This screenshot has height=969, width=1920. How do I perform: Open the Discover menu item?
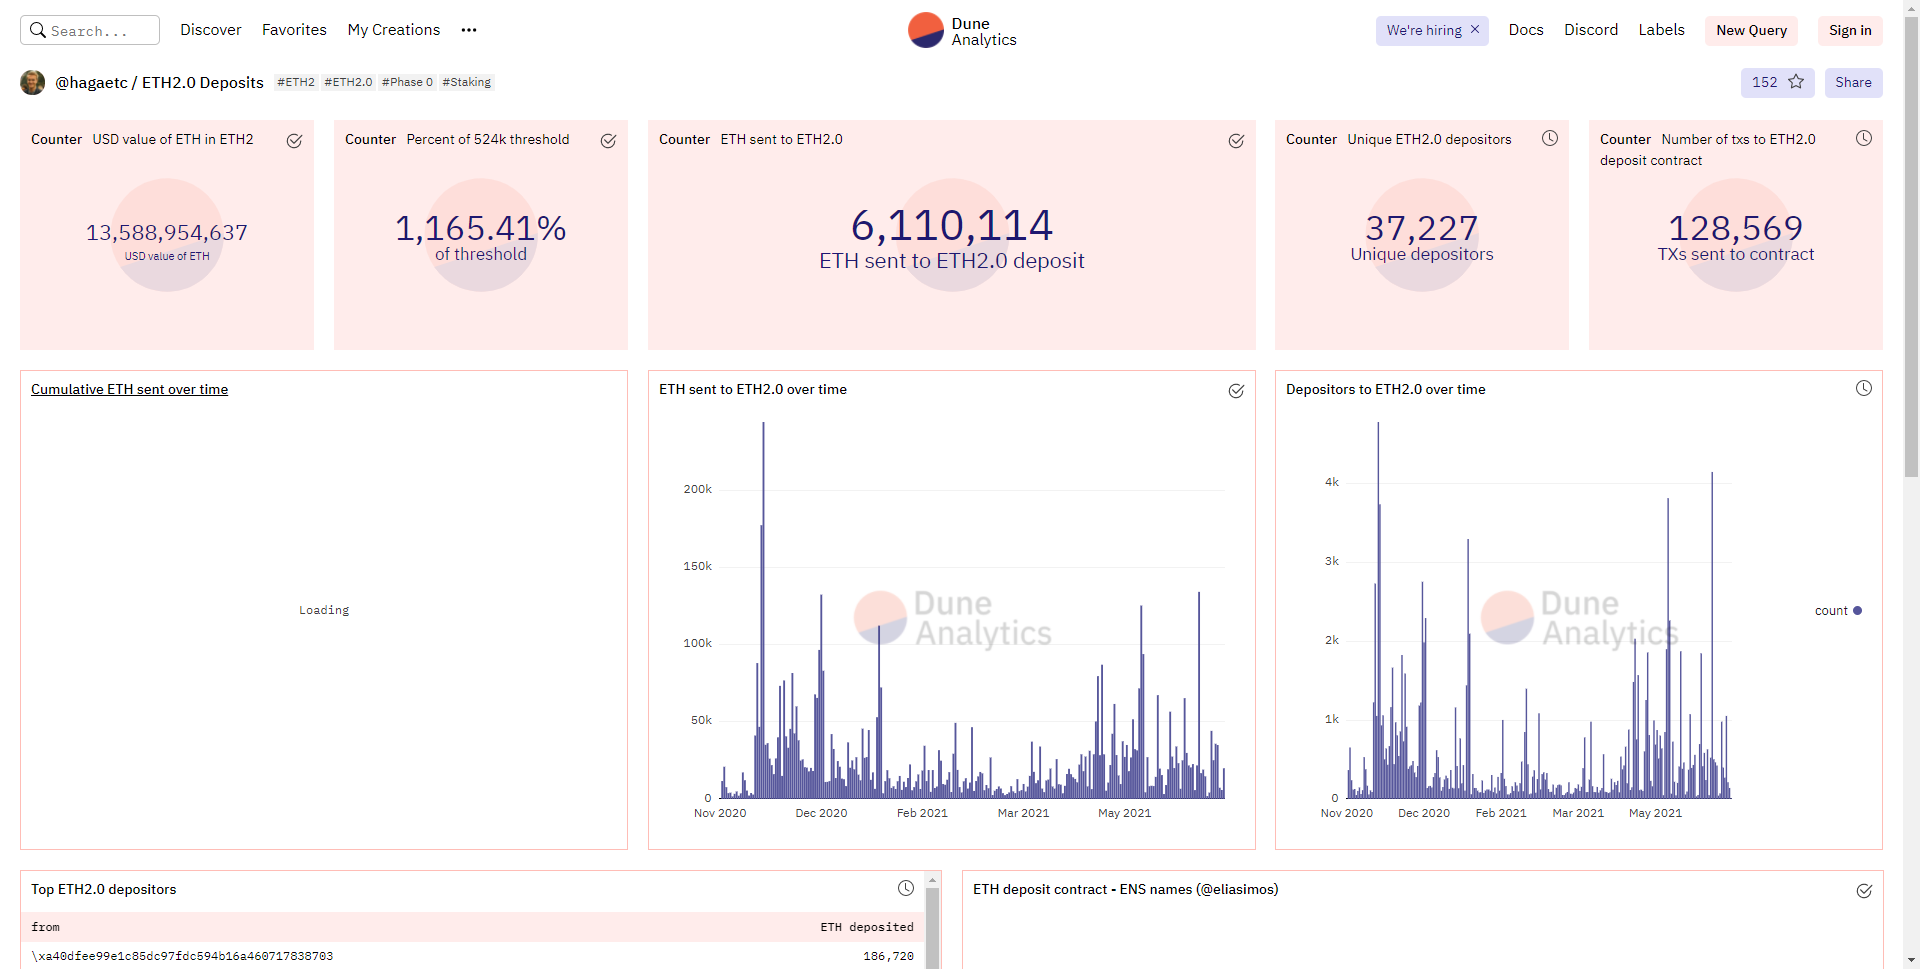210,30
